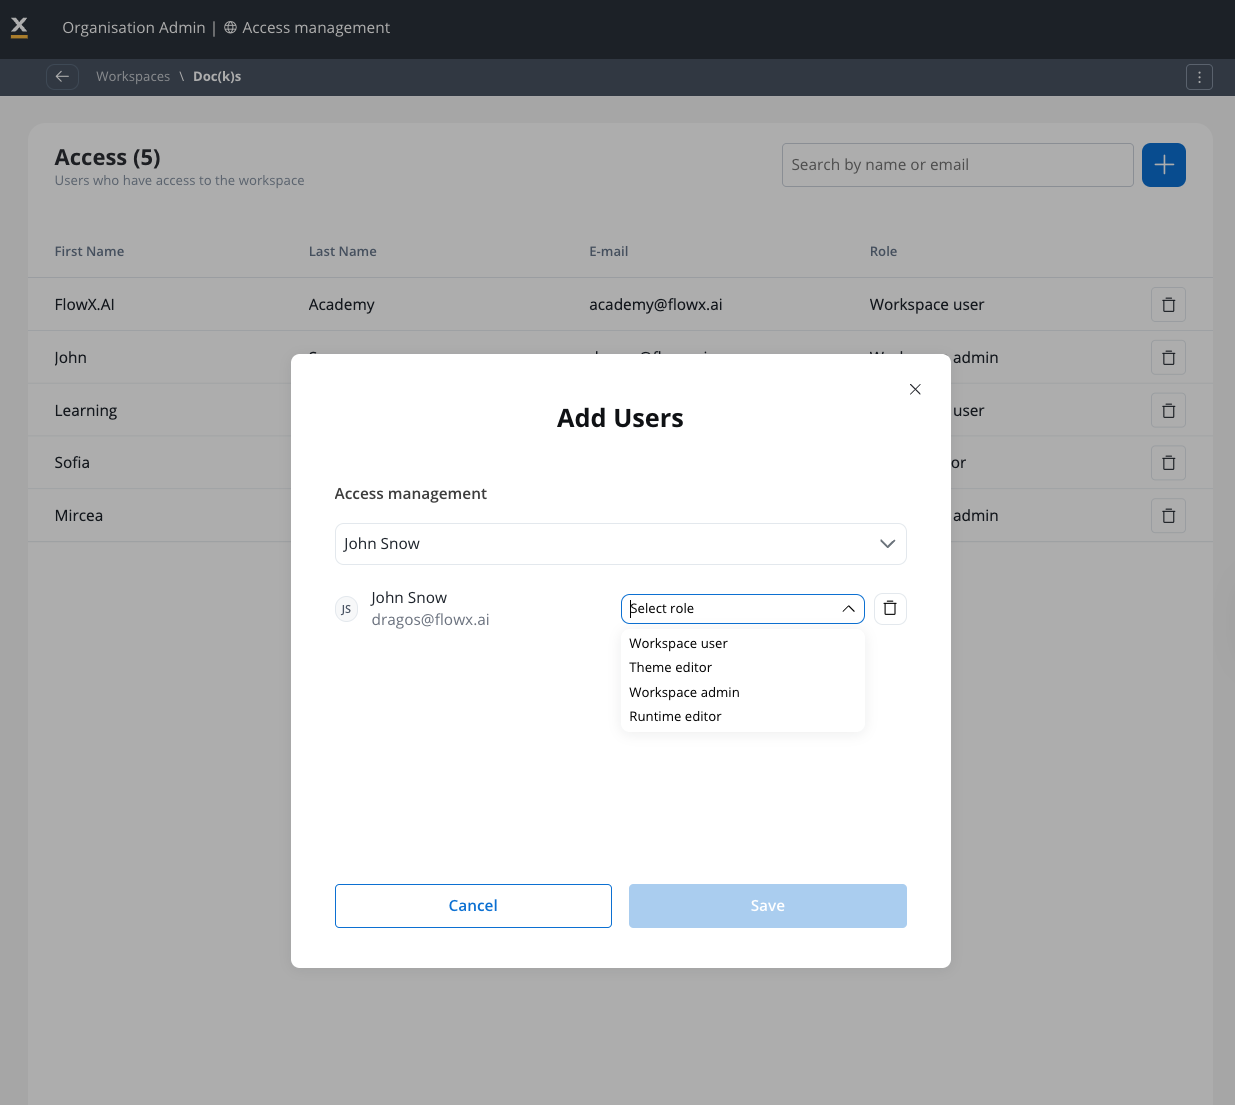Choose Theme editor role option

670,668
